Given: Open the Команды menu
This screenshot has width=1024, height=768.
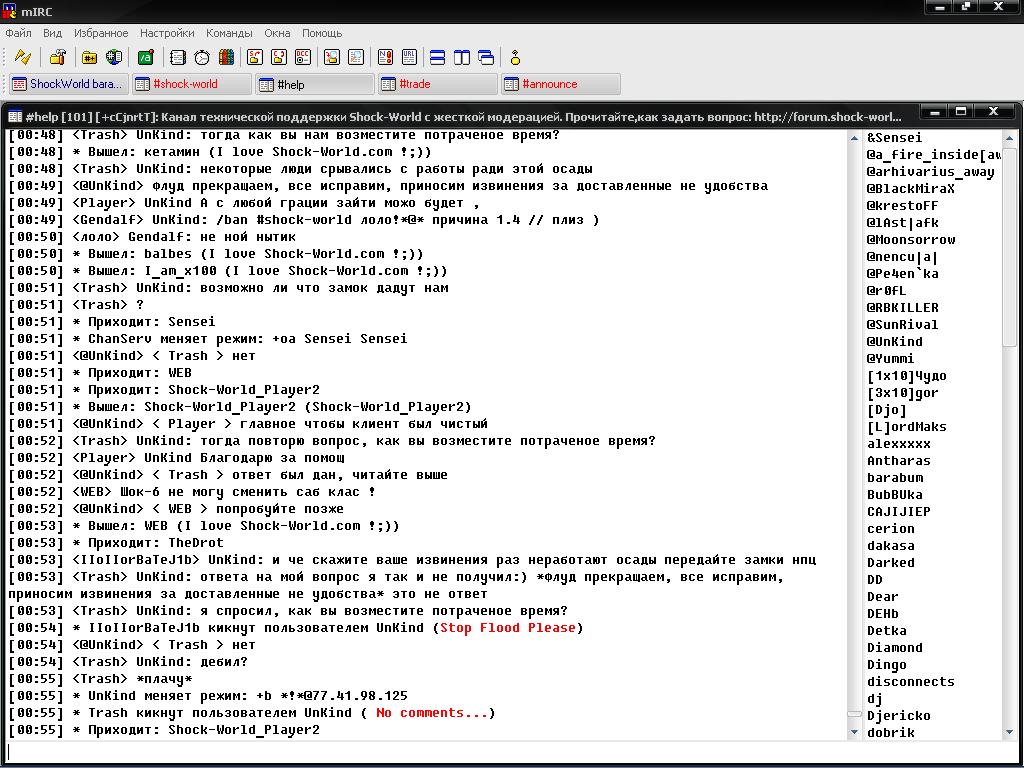Looking at the screenshot, I should [x=229, y=33].
